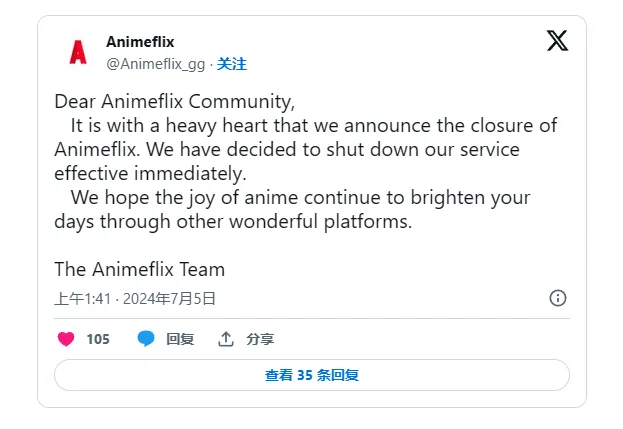The width and height of the screenshot is (623, 429).
Task: Click the 'Dear Animeflix Community' greeting line
Action: pos(175,102)
